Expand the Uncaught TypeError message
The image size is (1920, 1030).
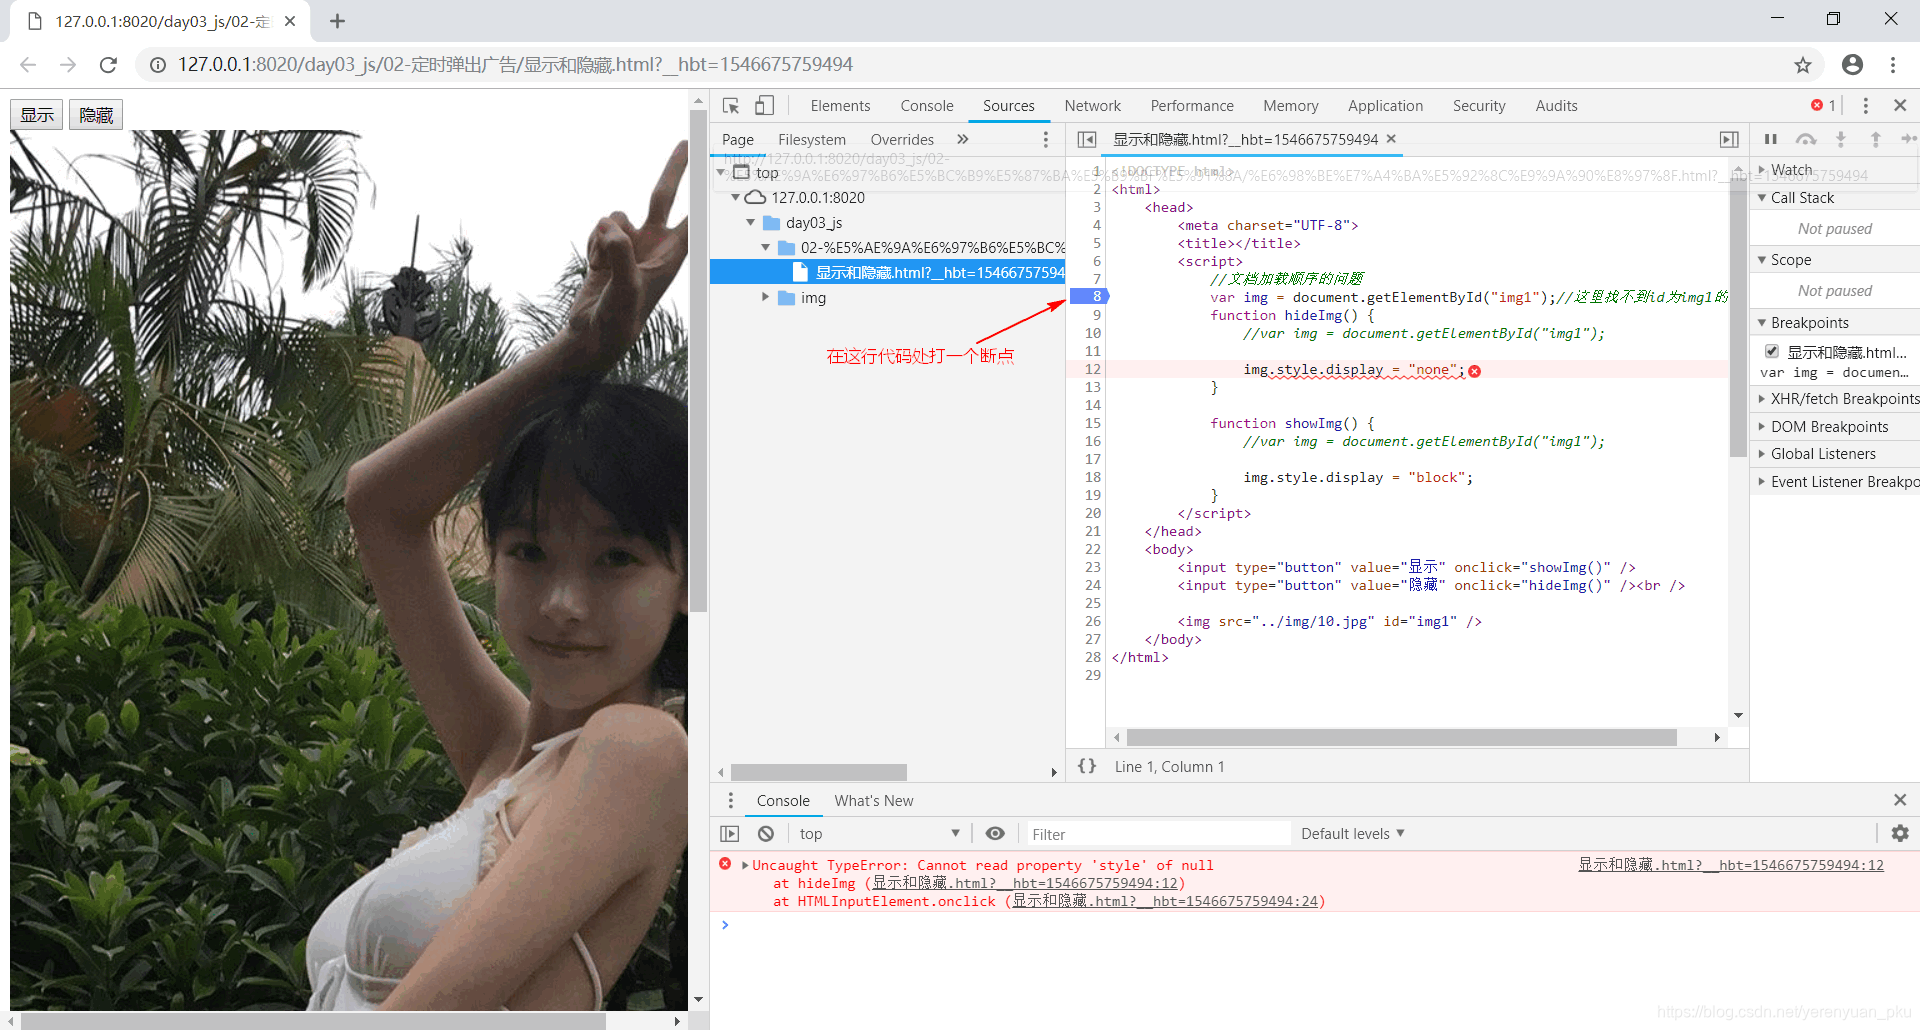[x=745, y=865]
